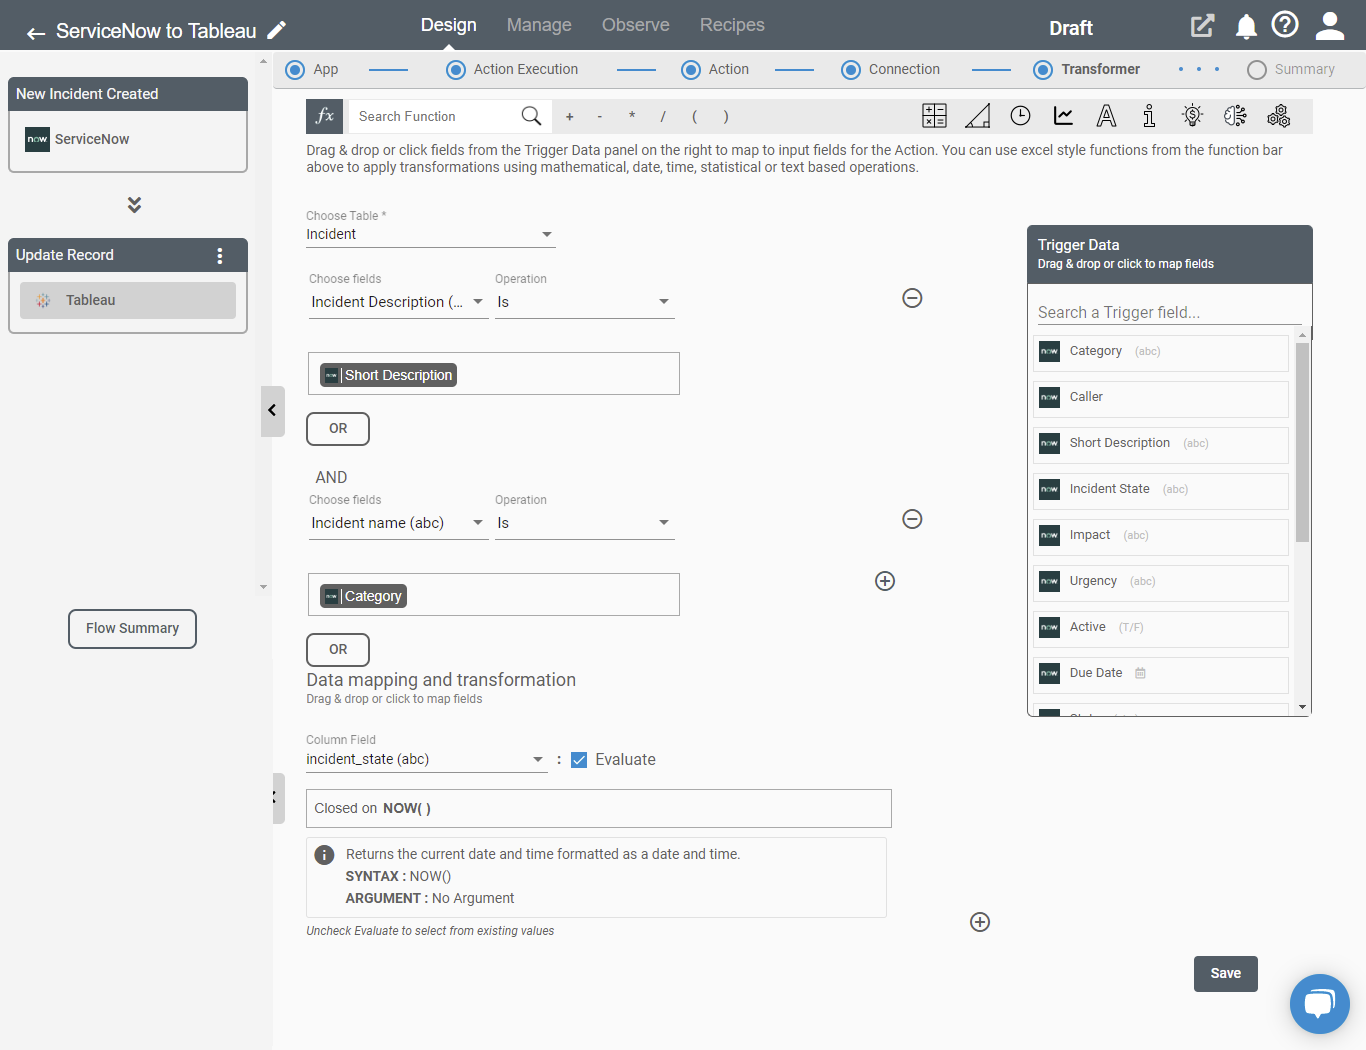Open flow in new window icon
Image resolution: width=1366 pixels, height=1050 pixels.
1202,26
